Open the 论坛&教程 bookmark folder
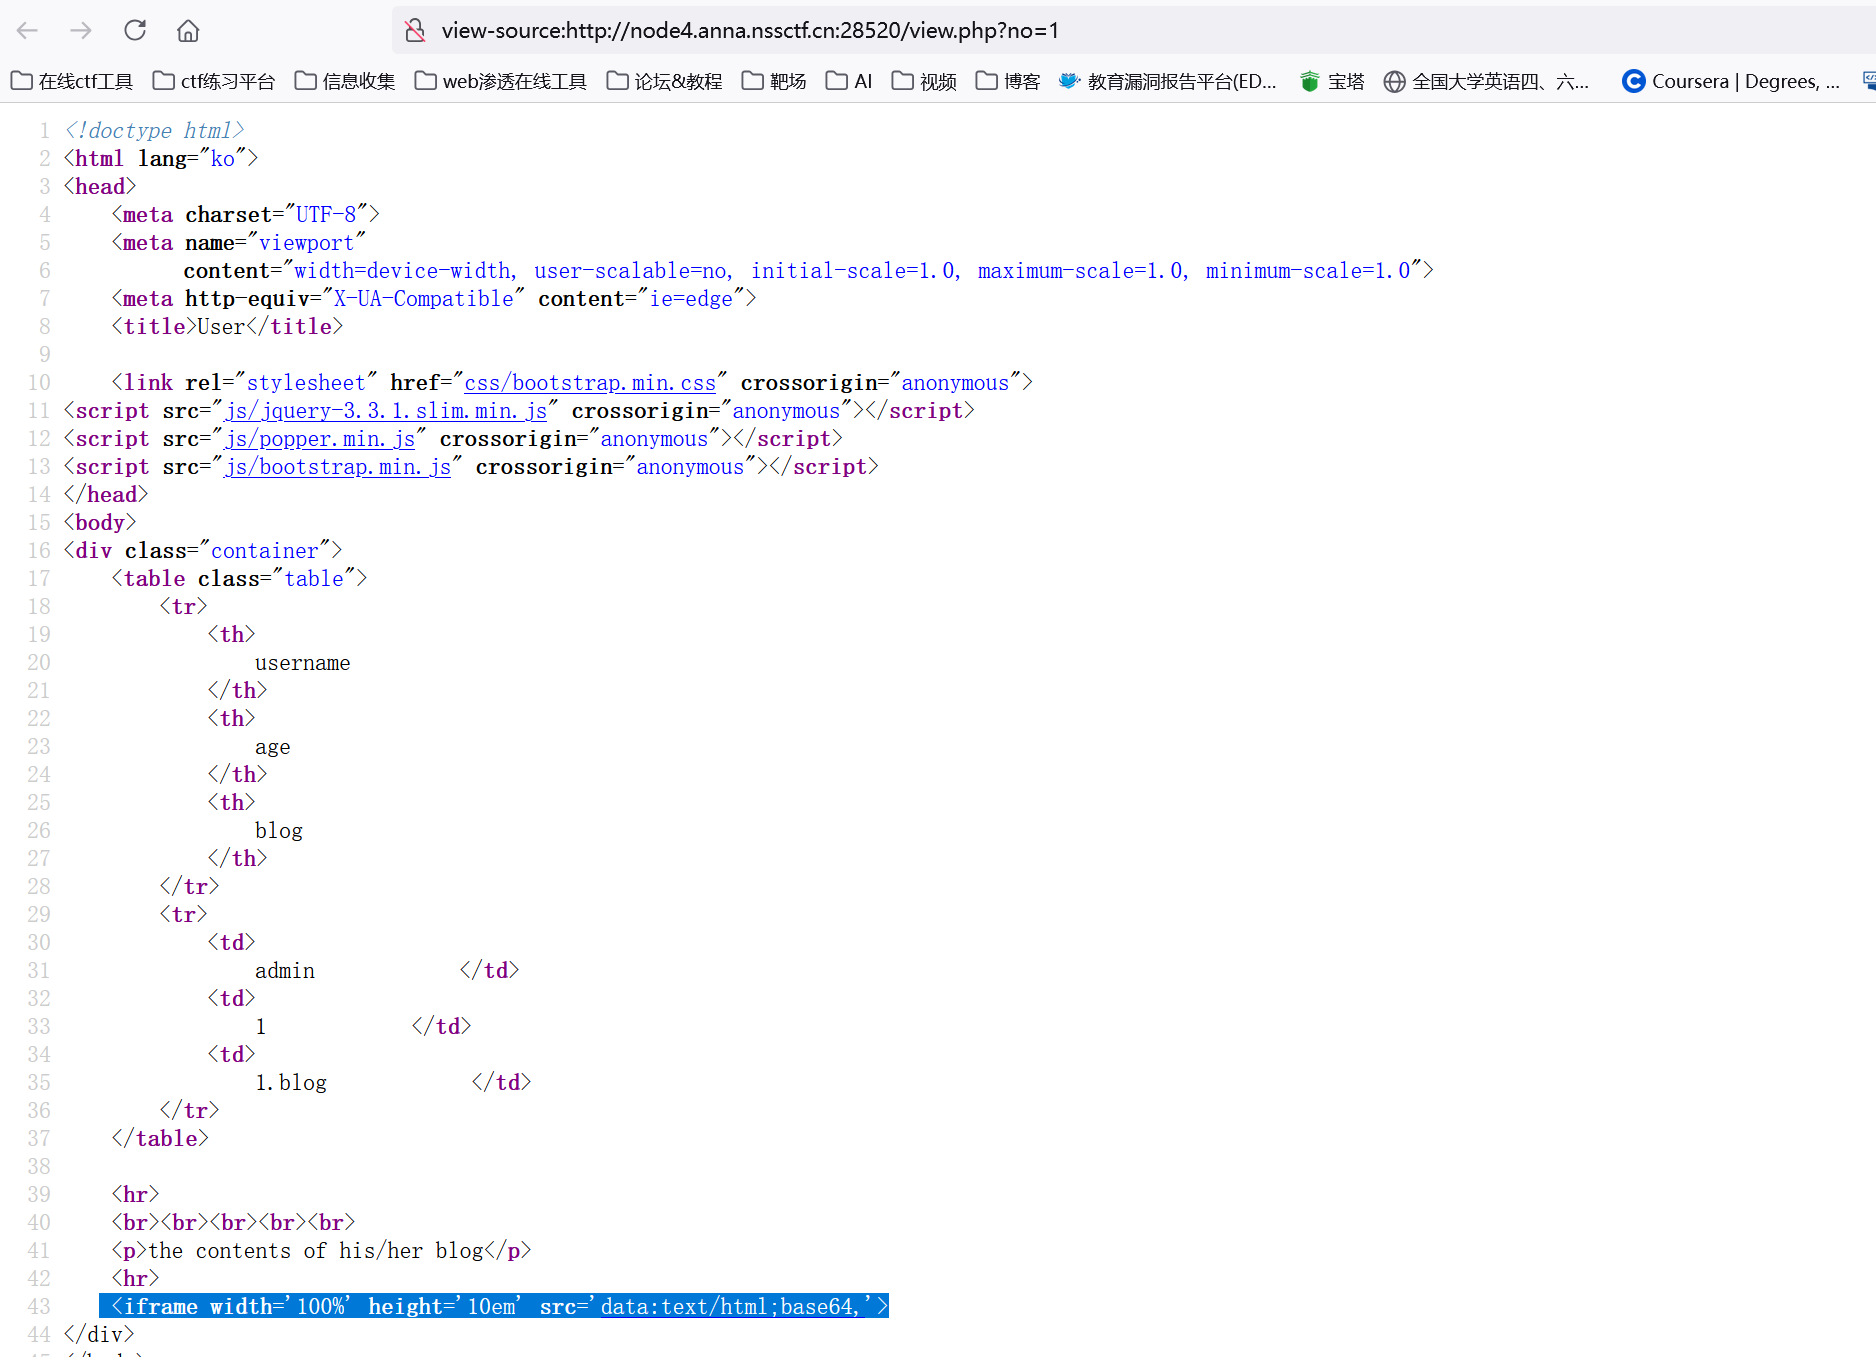 [665, 81]
